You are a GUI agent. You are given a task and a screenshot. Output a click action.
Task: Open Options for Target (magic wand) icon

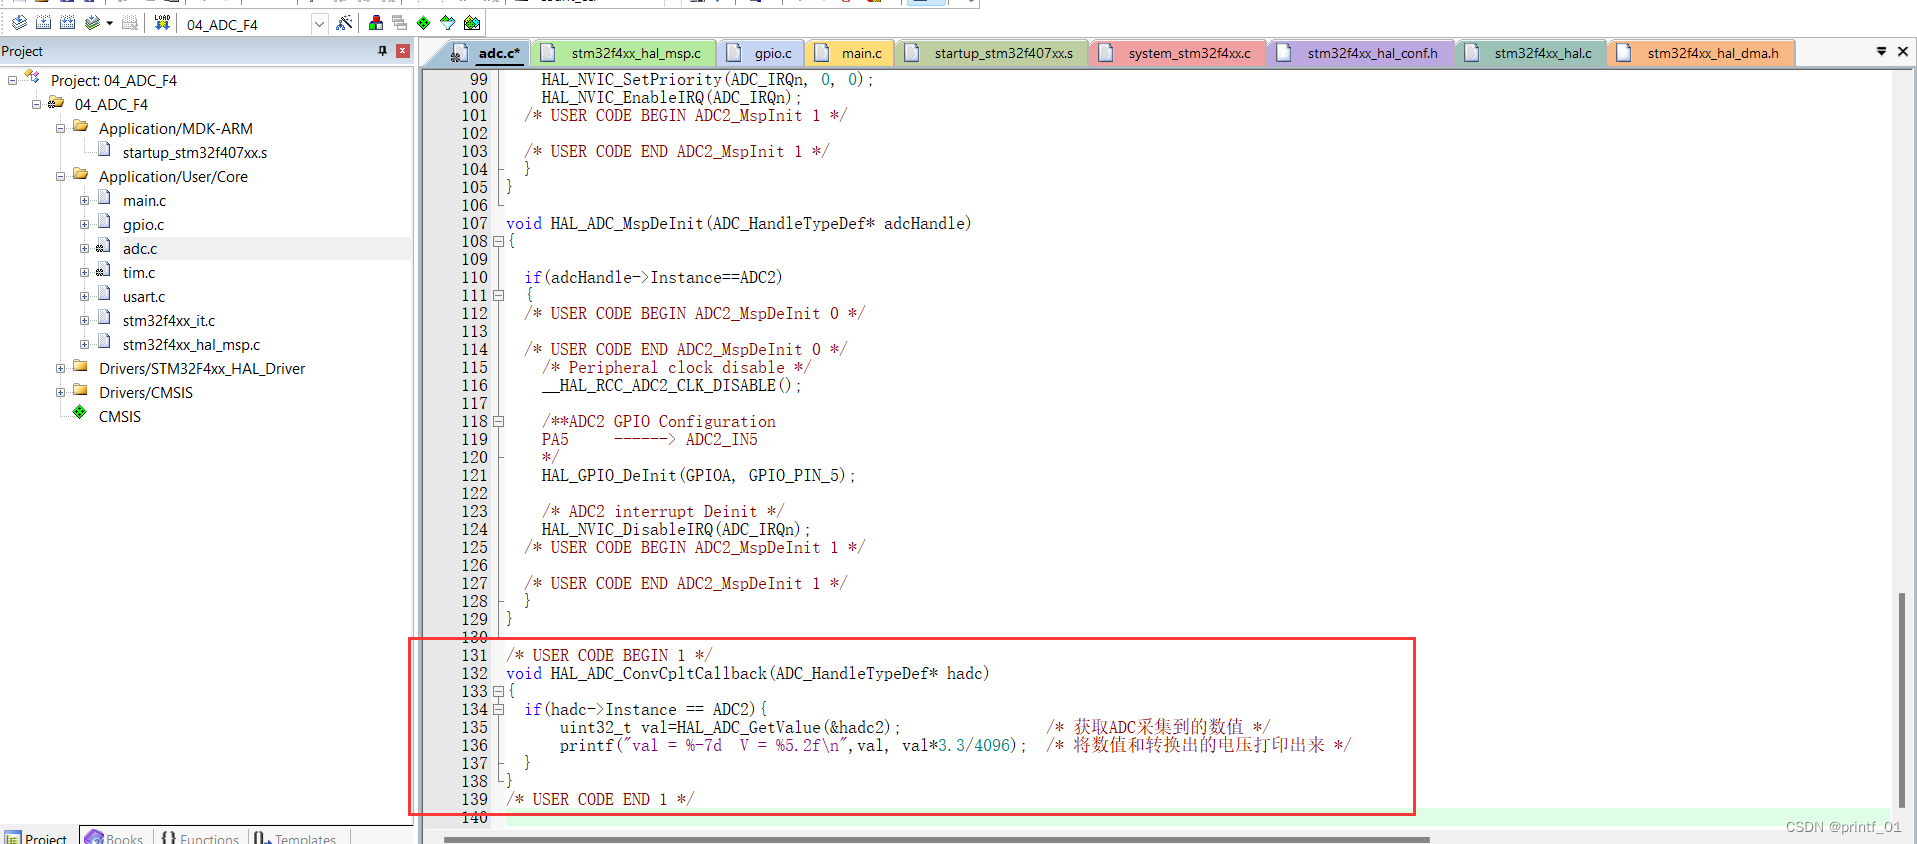[x=344, y=22]
